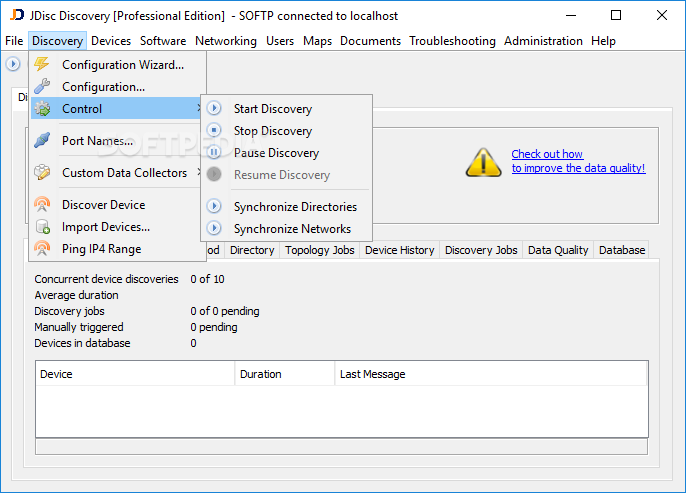
Task: Click the Synchronize Directories play icon
Action: (x=214, y=206)
